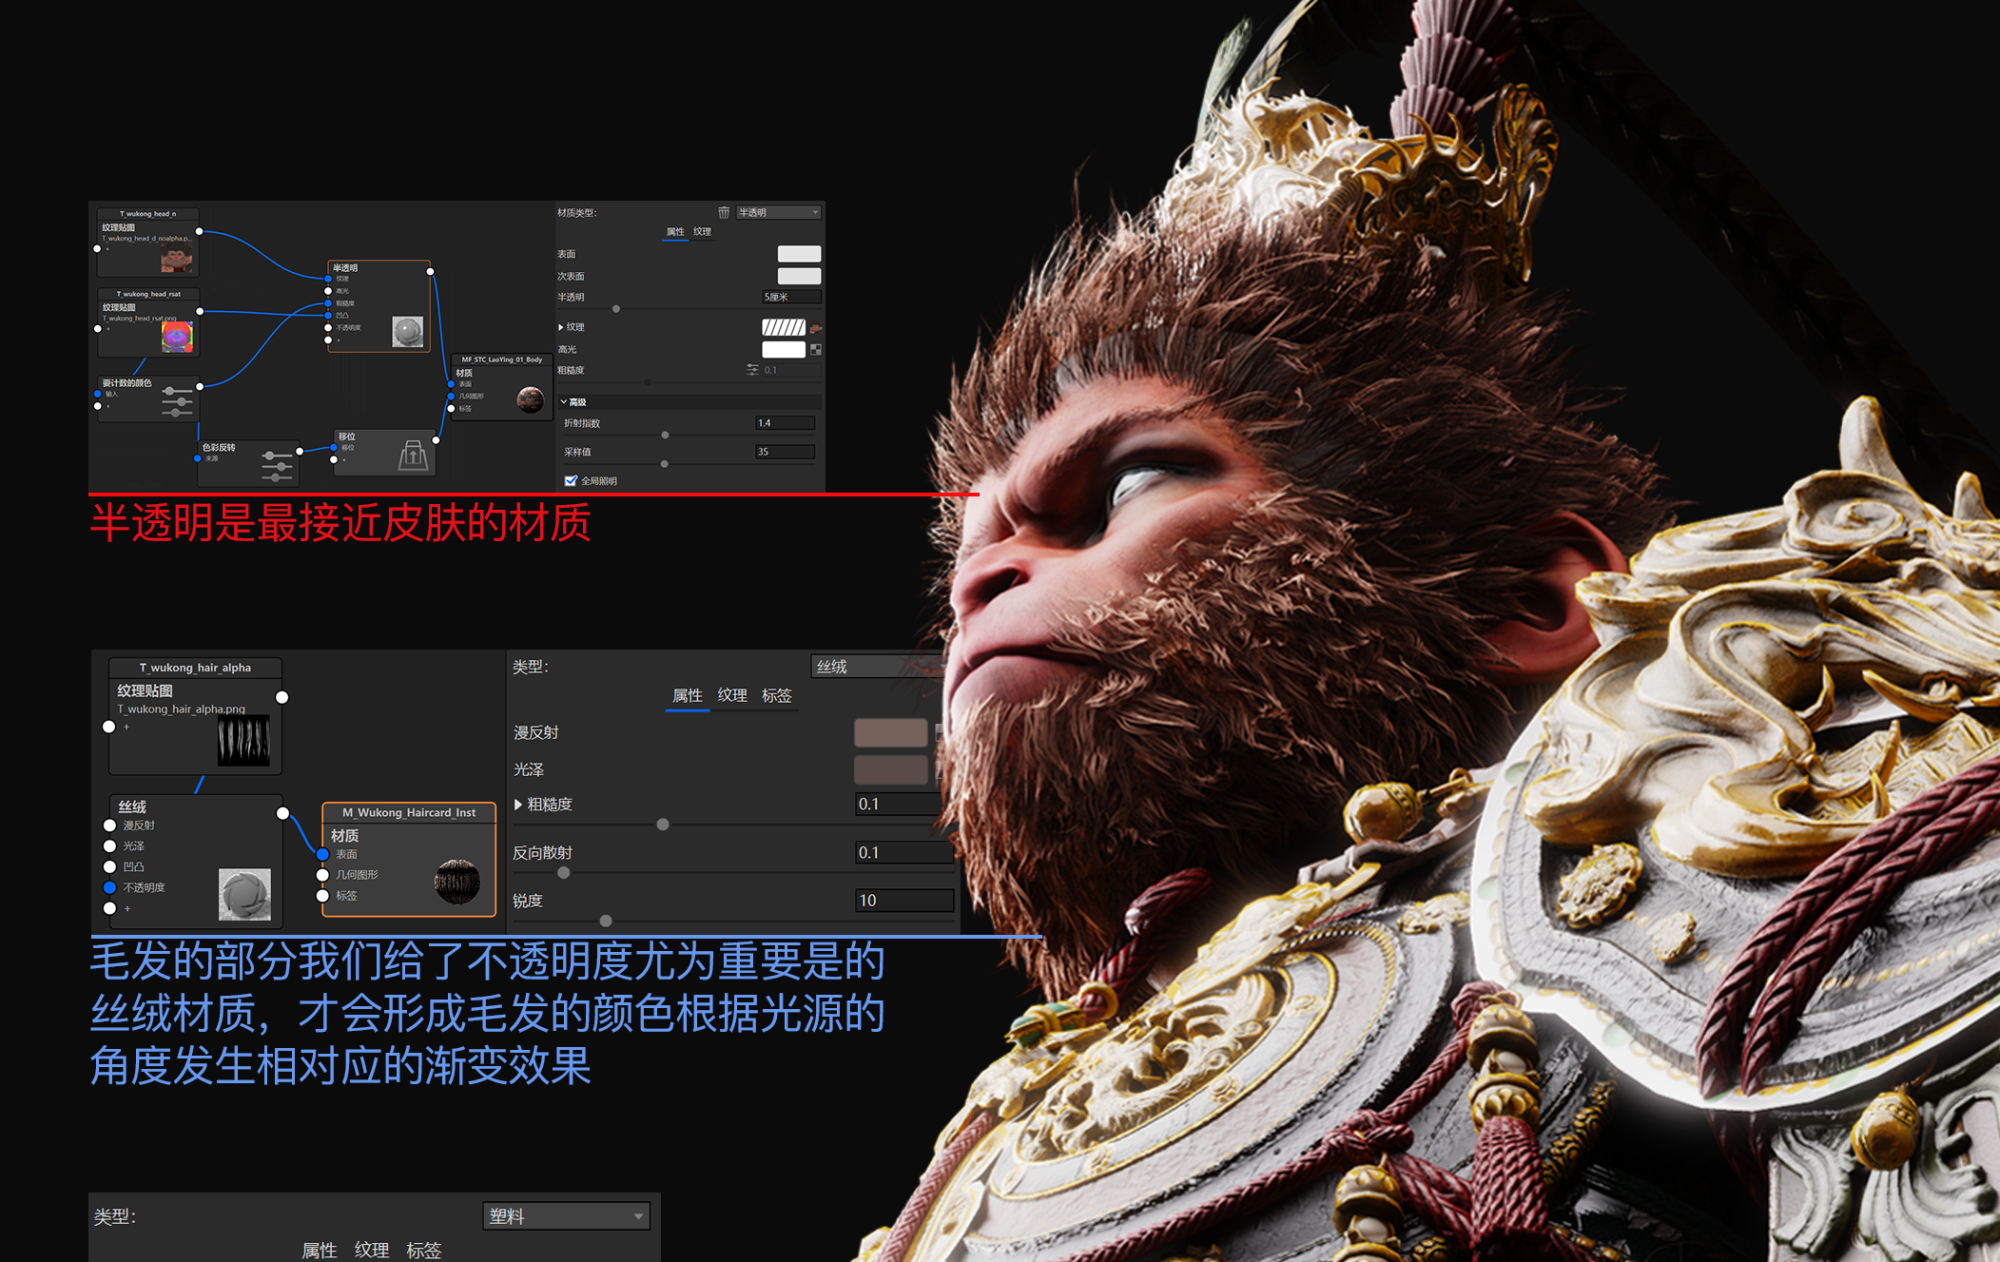Click the 锐度 slider handle

606,921
